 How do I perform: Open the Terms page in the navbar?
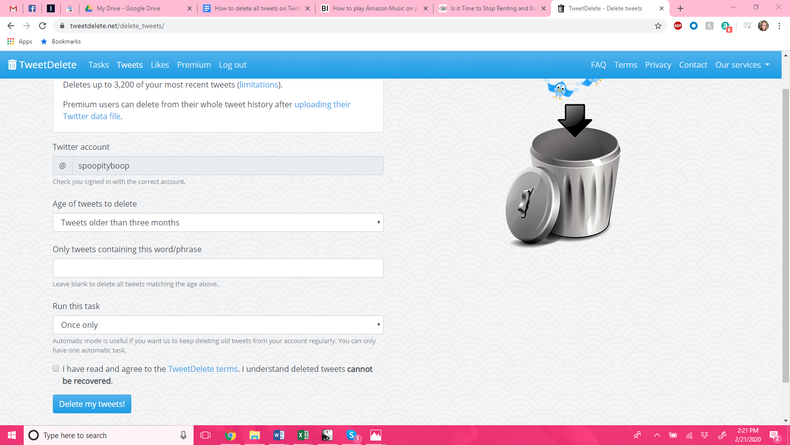click(625, 65)
